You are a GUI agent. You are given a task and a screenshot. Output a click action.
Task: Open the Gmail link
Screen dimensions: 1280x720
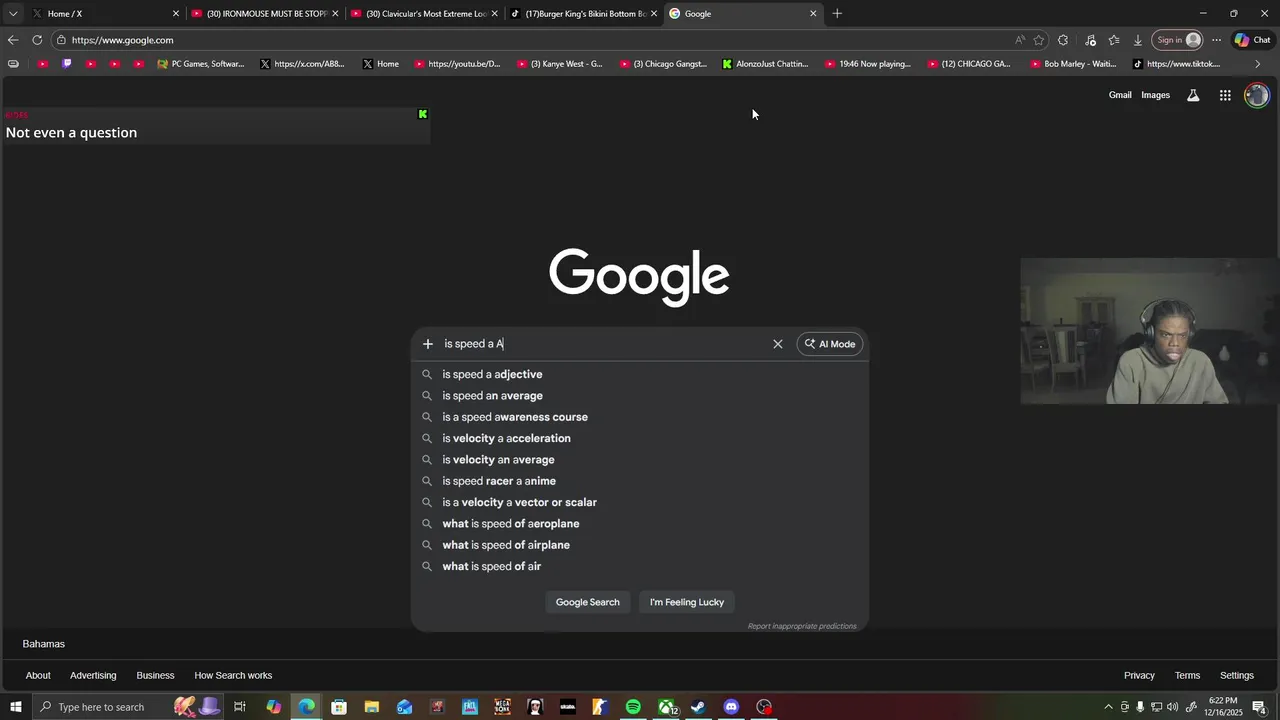(1120, 95)
